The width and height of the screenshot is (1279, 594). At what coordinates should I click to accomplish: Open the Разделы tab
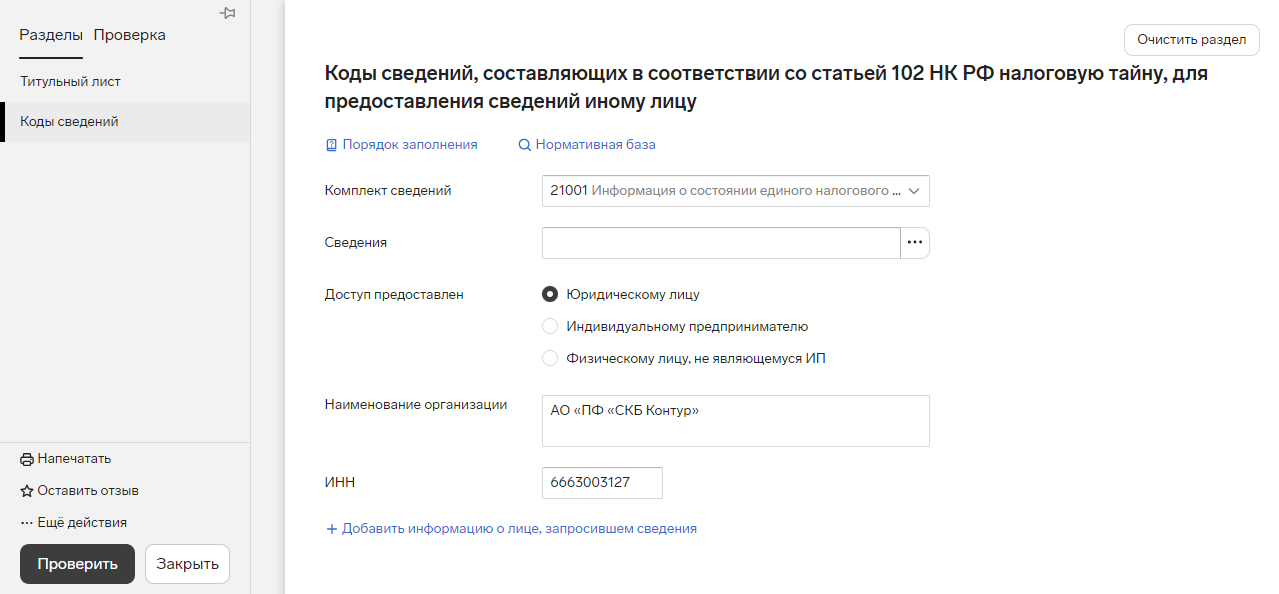pyautogui.click(x=51, y=35)
